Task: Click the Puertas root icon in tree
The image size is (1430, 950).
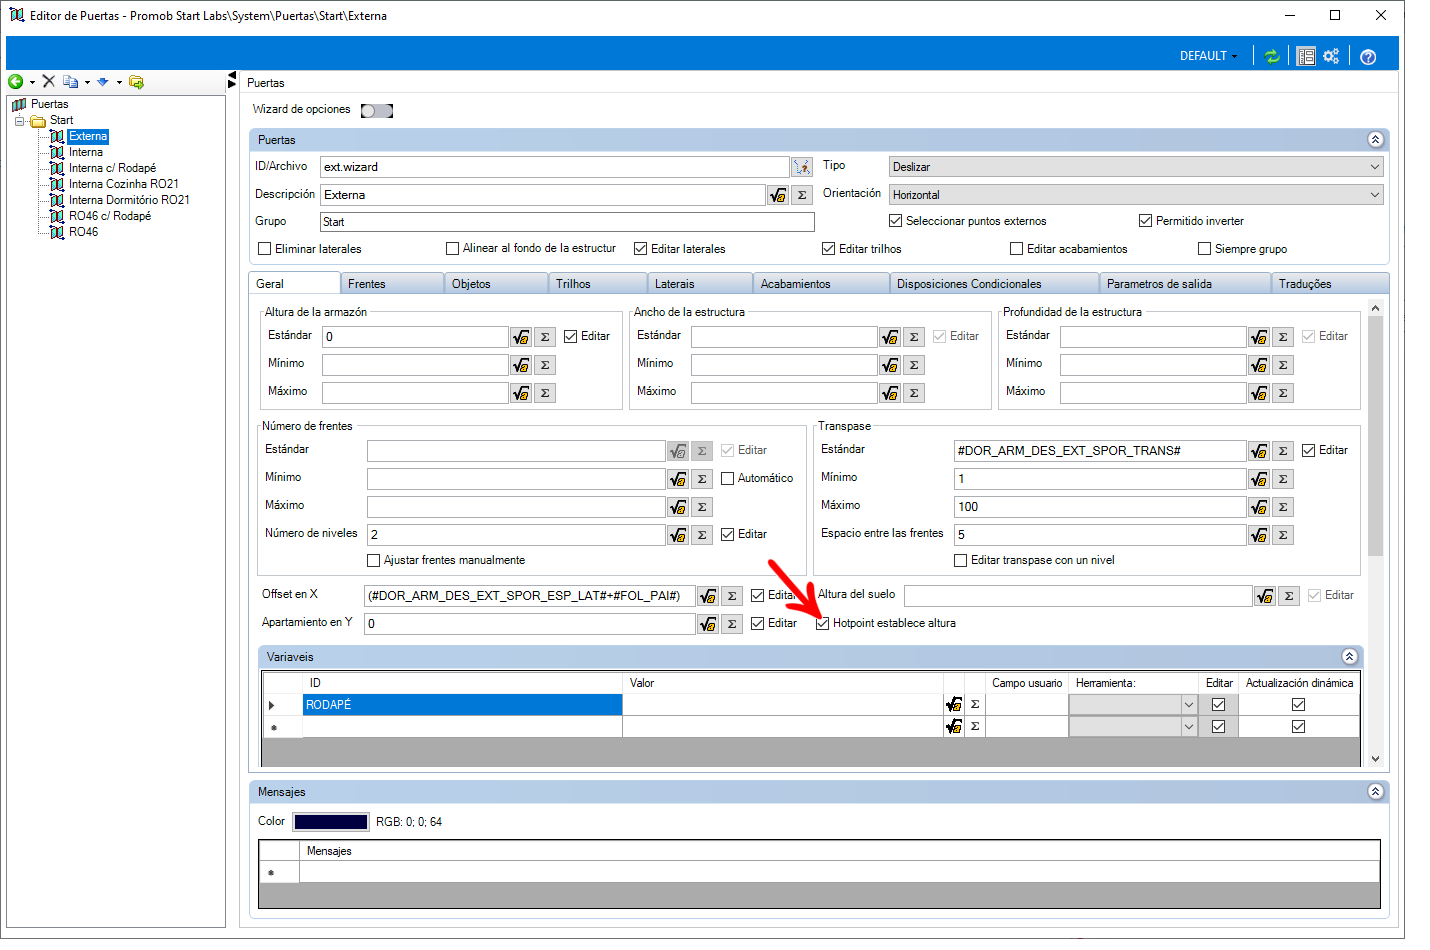Action: [19, 104]
